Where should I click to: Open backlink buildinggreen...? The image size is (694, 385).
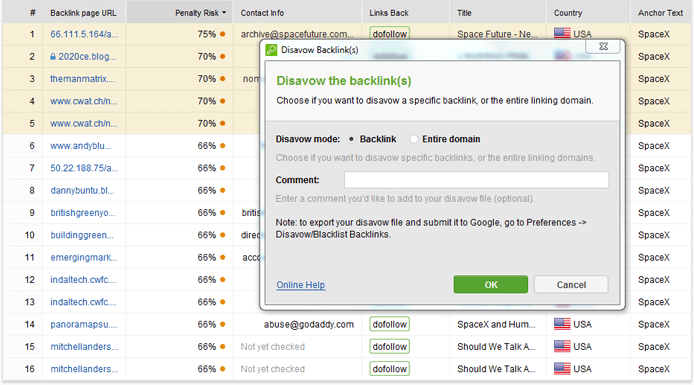pyautogui.click(x=81, y=235)
